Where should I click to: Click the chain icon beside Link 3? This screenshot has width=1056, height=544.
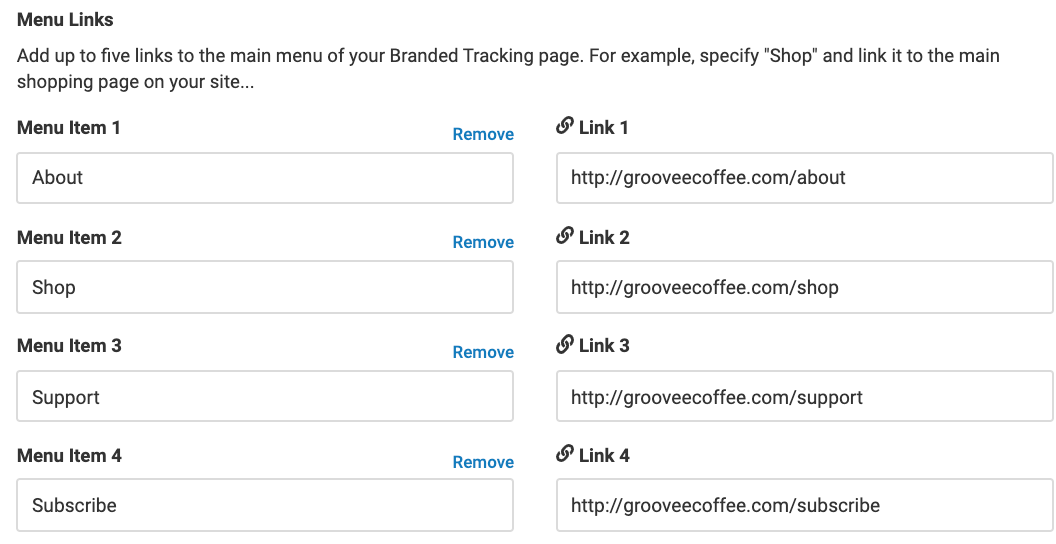coord(564,344)
